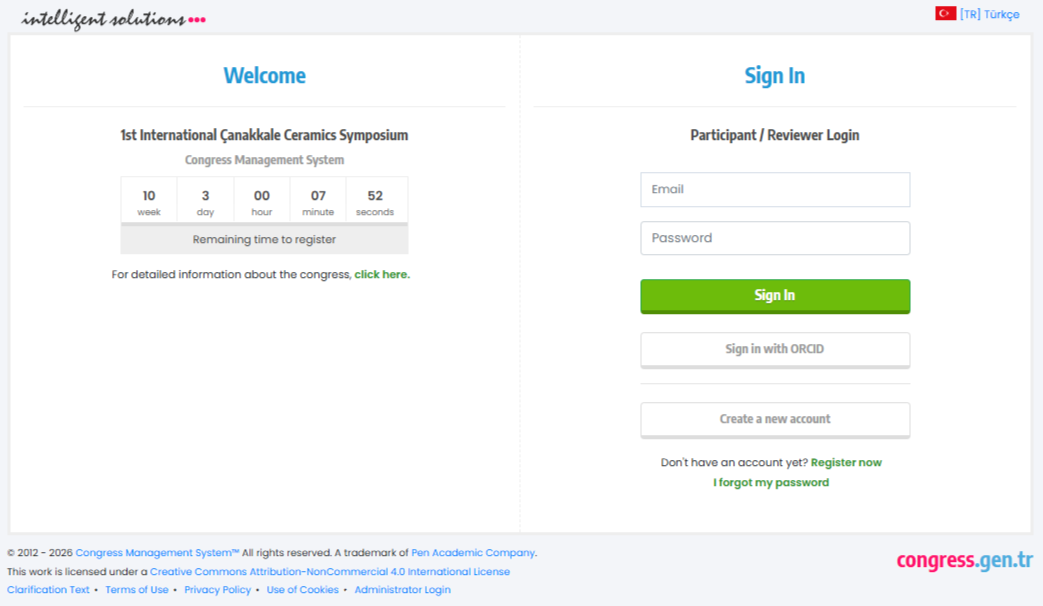Viewport: 1043px width, 606px height.
Task: Click the congress.gen.tr logo
Action: [964, 560]
